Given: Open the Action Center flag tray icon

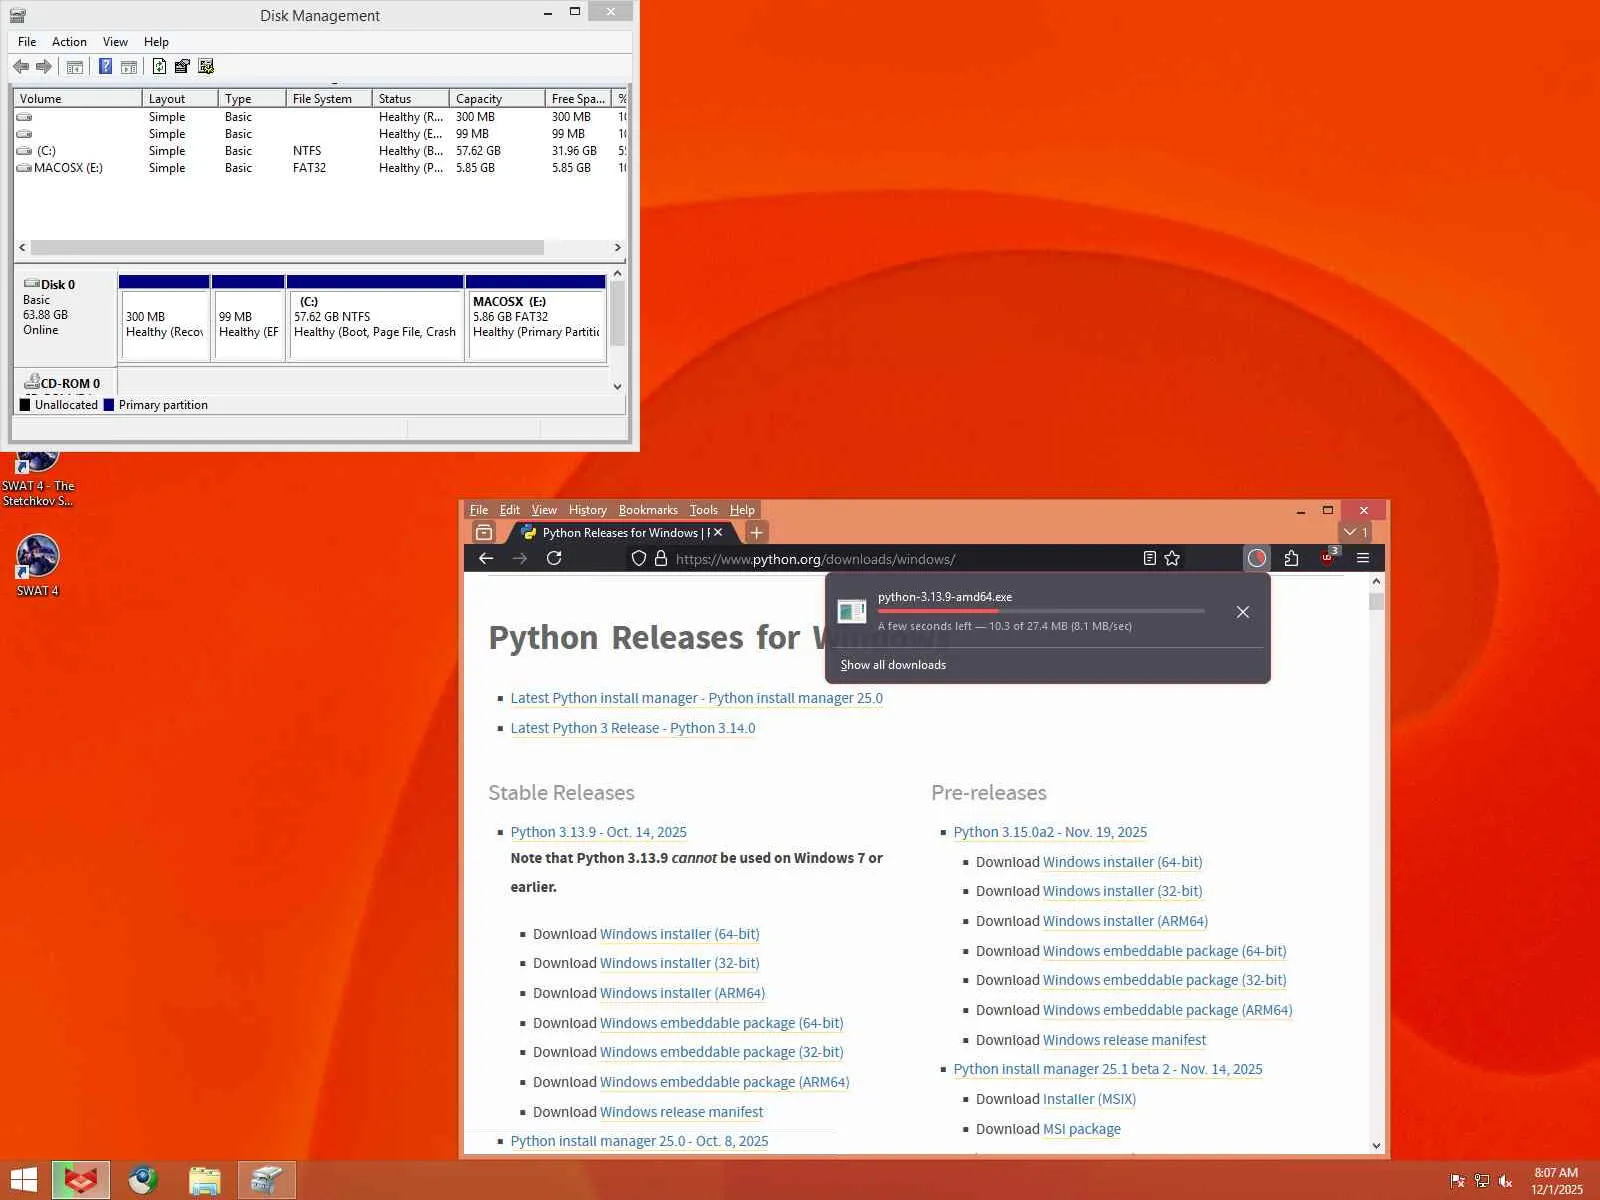Looking at the screenshot, I should pos(1457,1181).
